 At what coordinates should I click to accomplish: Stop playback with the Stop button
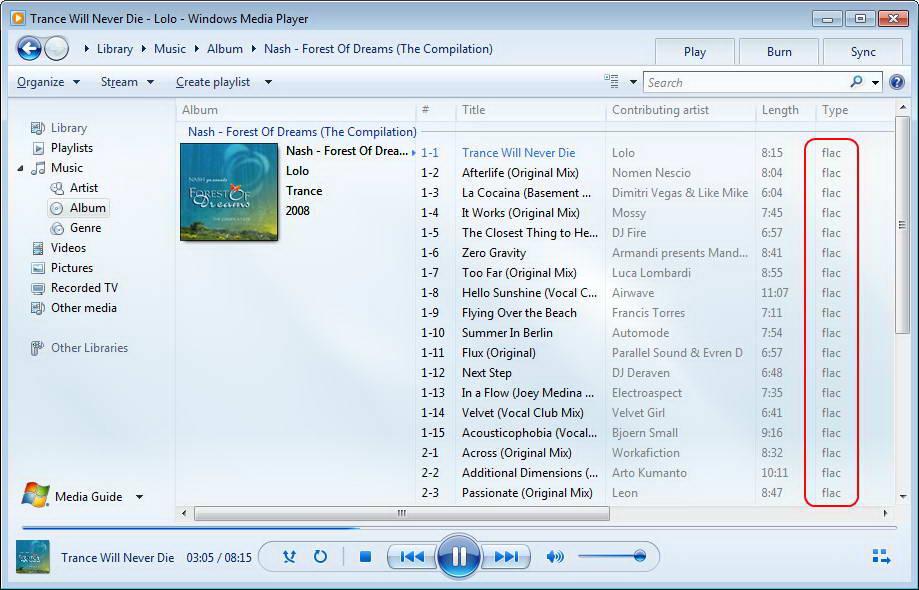click(x=365, y=556)
